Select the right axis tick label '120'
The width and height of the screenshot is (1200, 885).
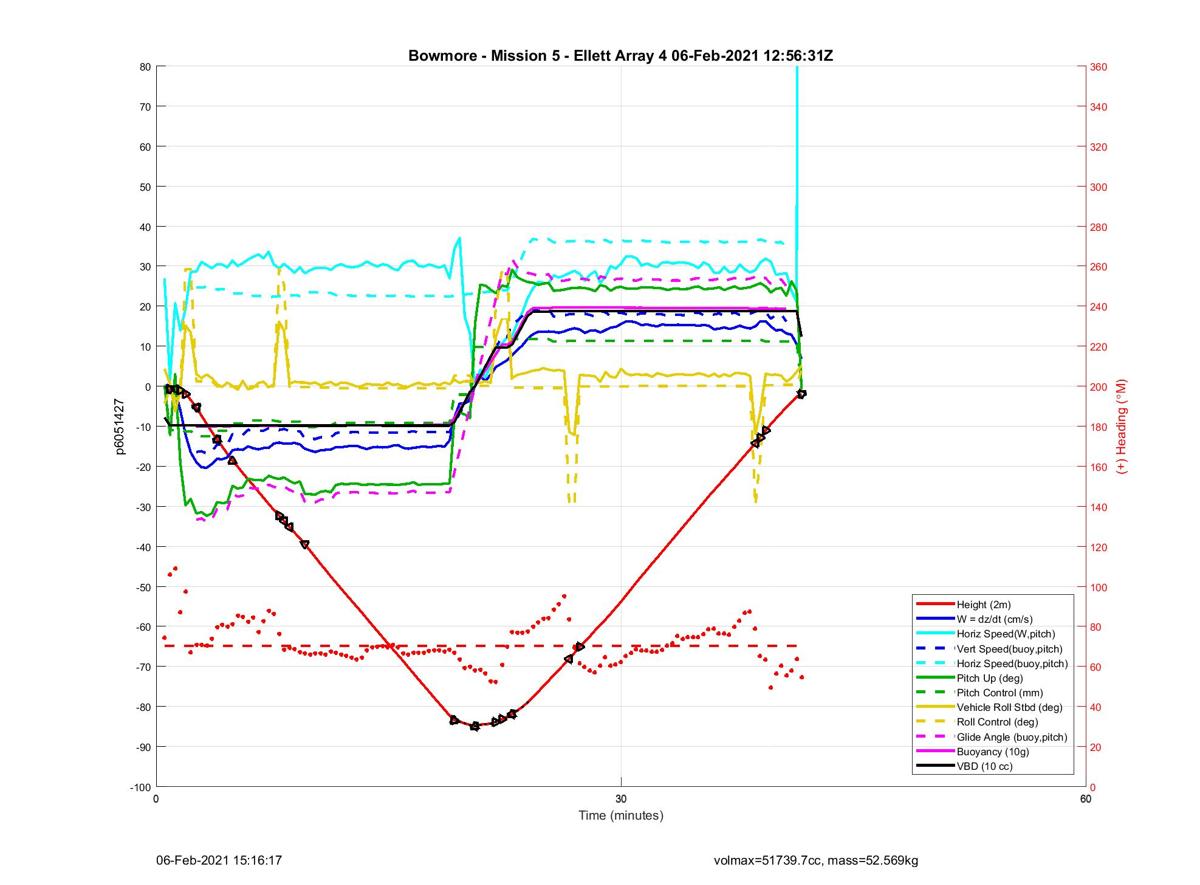tap(1100, 547)
